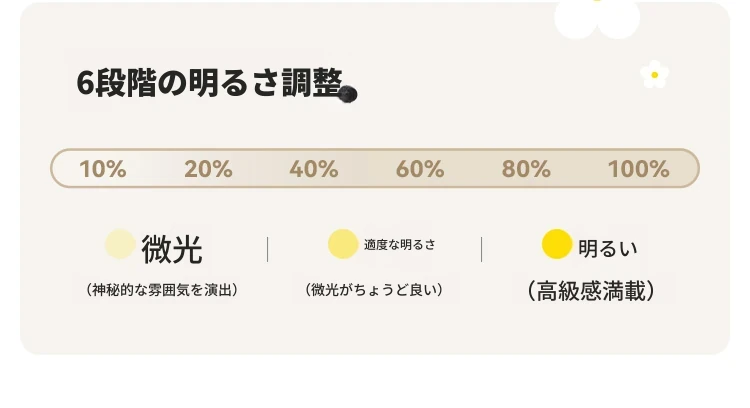The height and width of the screenshot is (408, 750).
Task: Click the (神秘的な雰囲気を演出) caption
Action: 162,290
